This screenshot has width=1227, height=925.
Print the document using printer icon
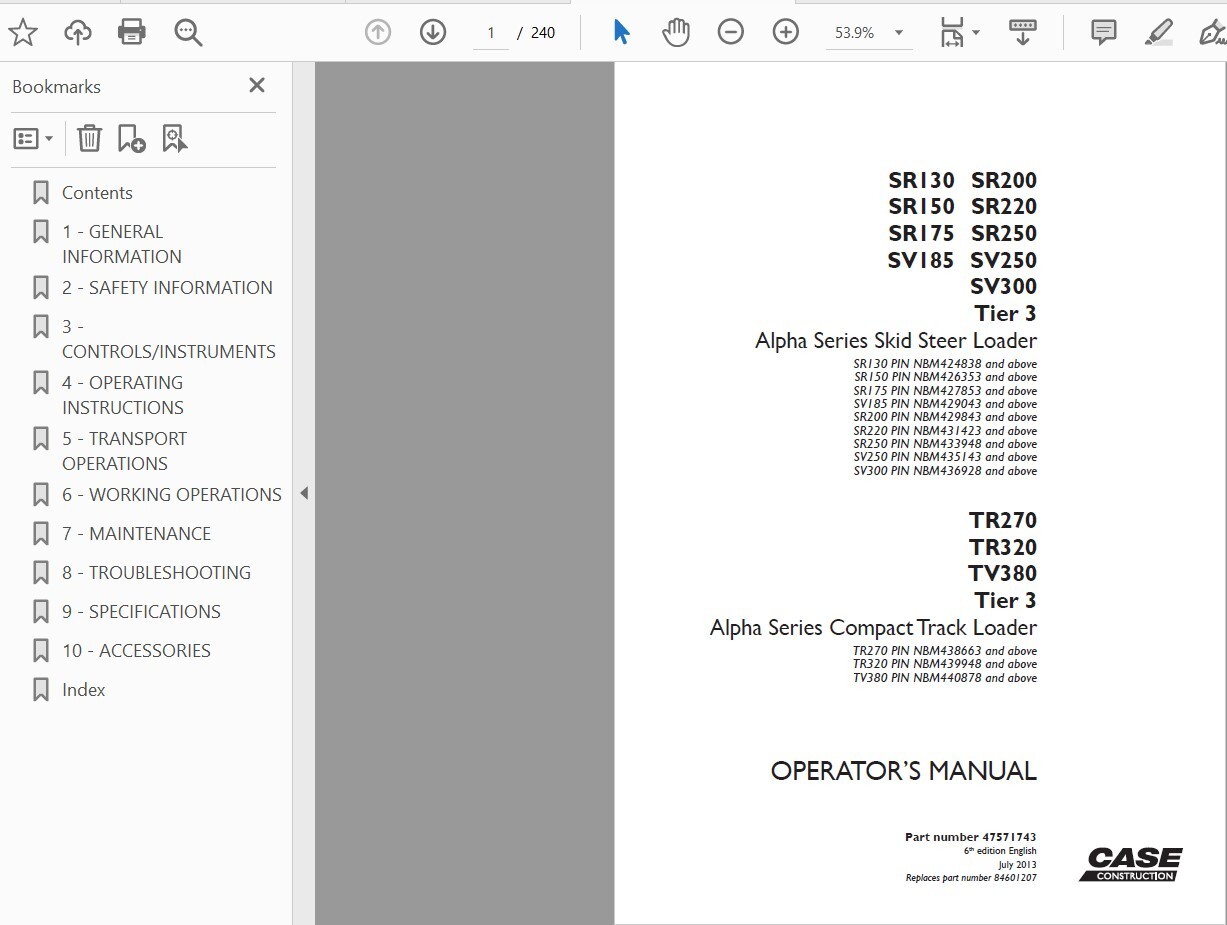(x=132, y=33)
